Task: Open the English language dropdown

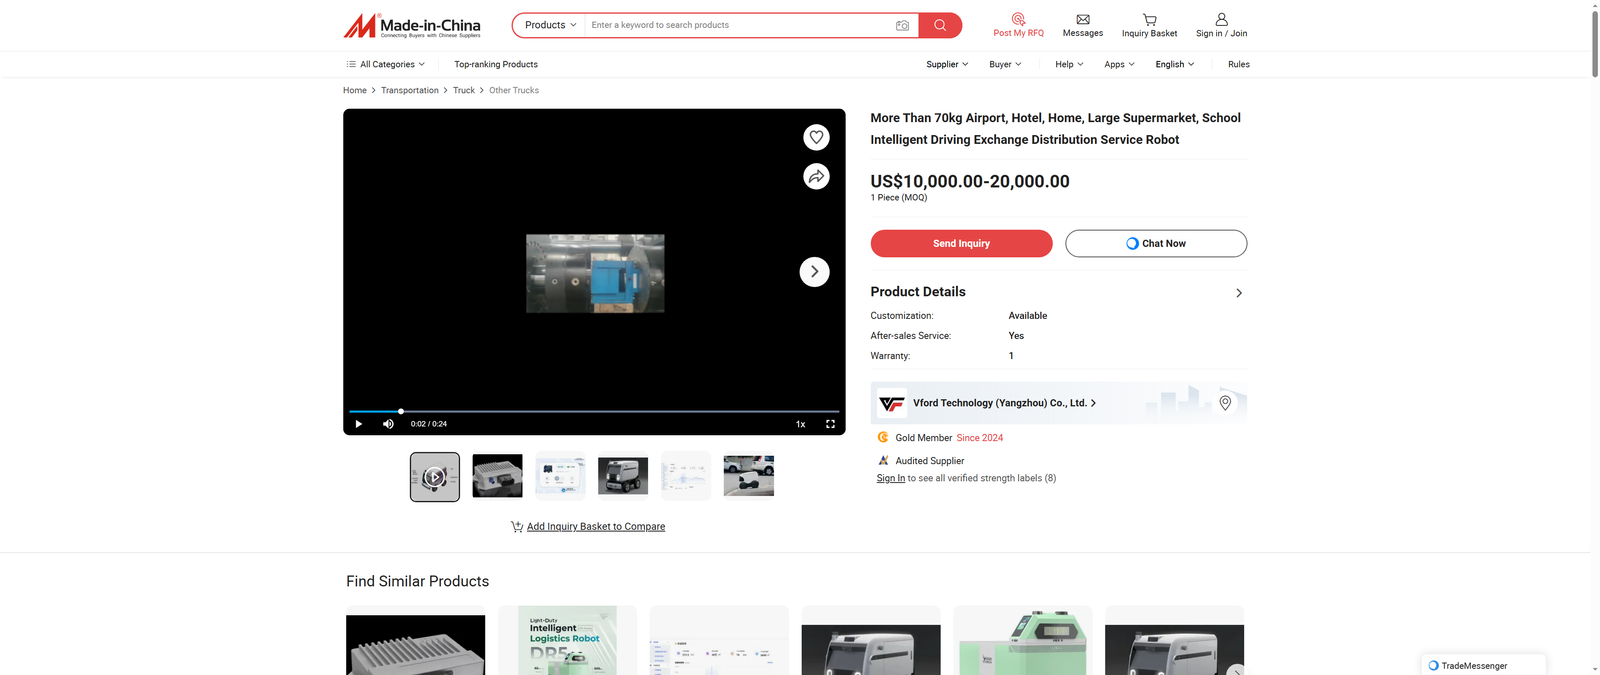Action: click(1174, 64)
